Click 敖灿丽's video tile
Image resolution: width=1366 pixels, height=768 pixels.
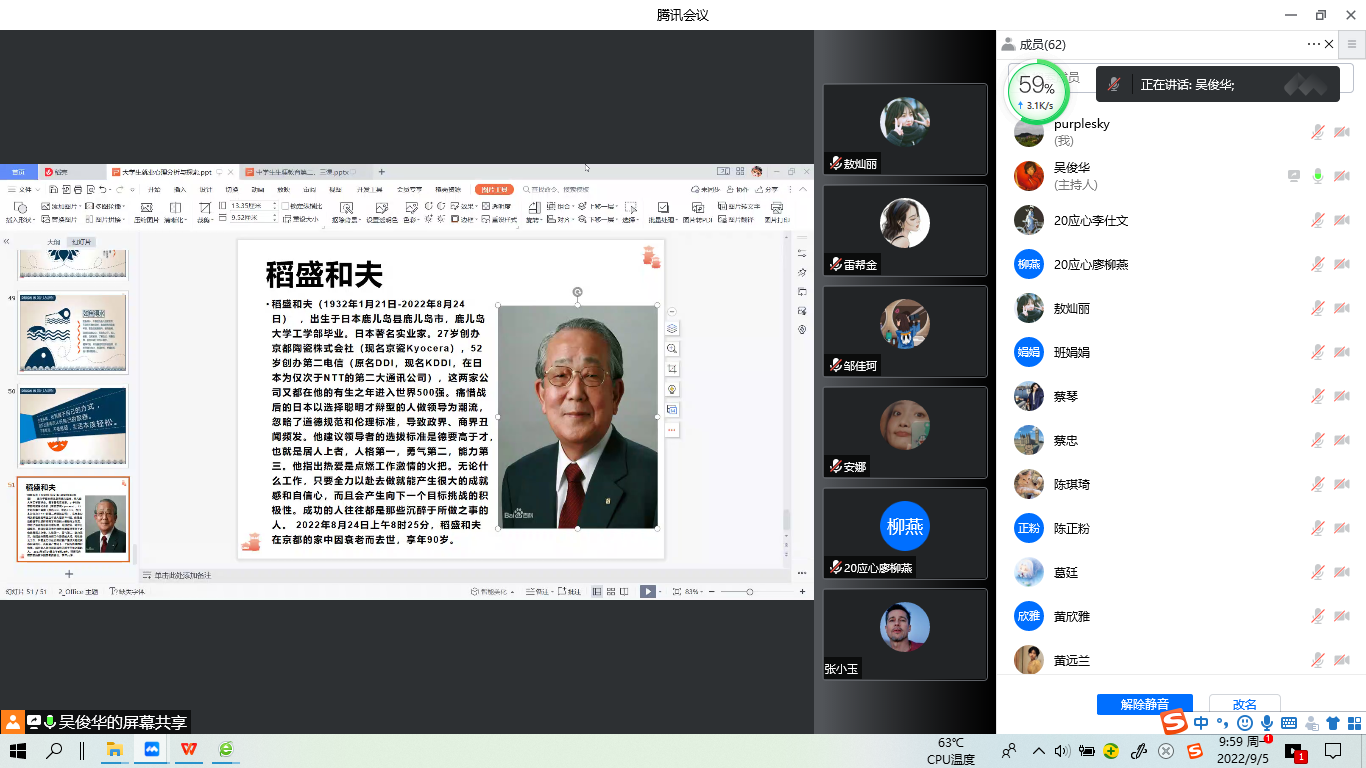coord(905,129)
